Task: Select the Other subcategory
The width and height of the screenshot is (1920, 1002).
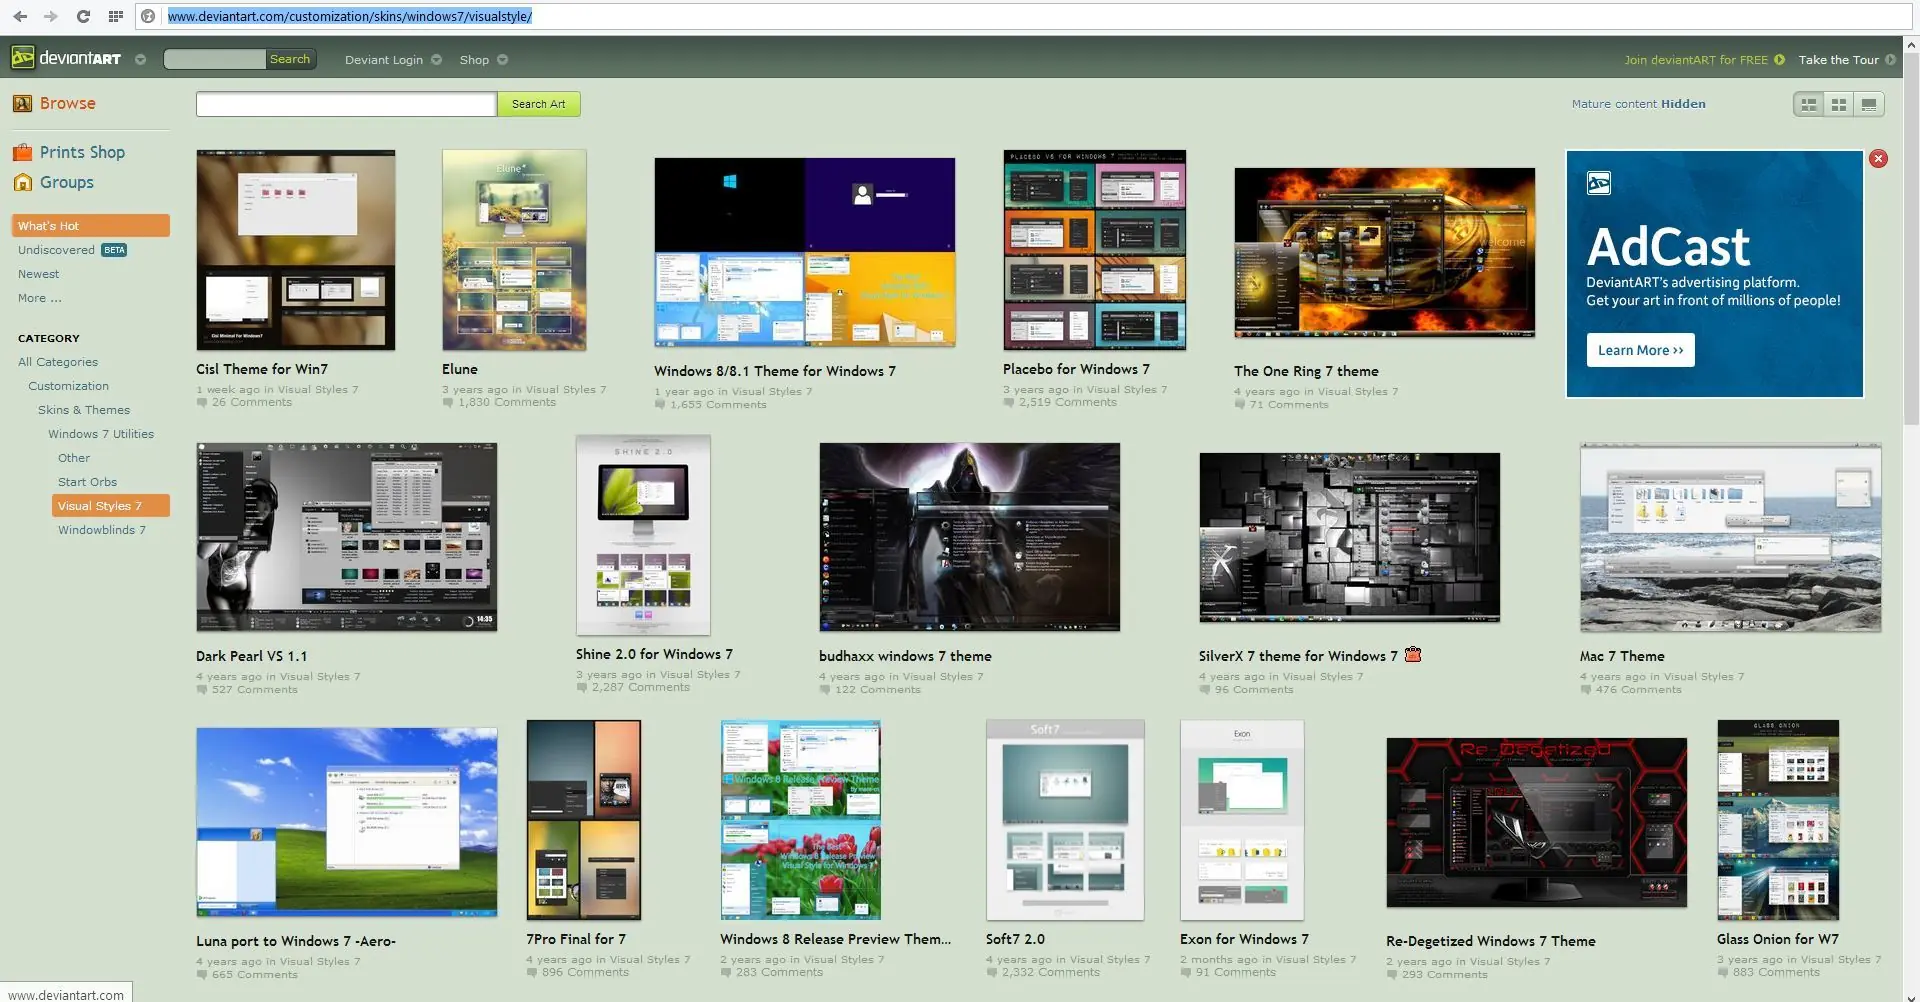Action: coord(74,458)
